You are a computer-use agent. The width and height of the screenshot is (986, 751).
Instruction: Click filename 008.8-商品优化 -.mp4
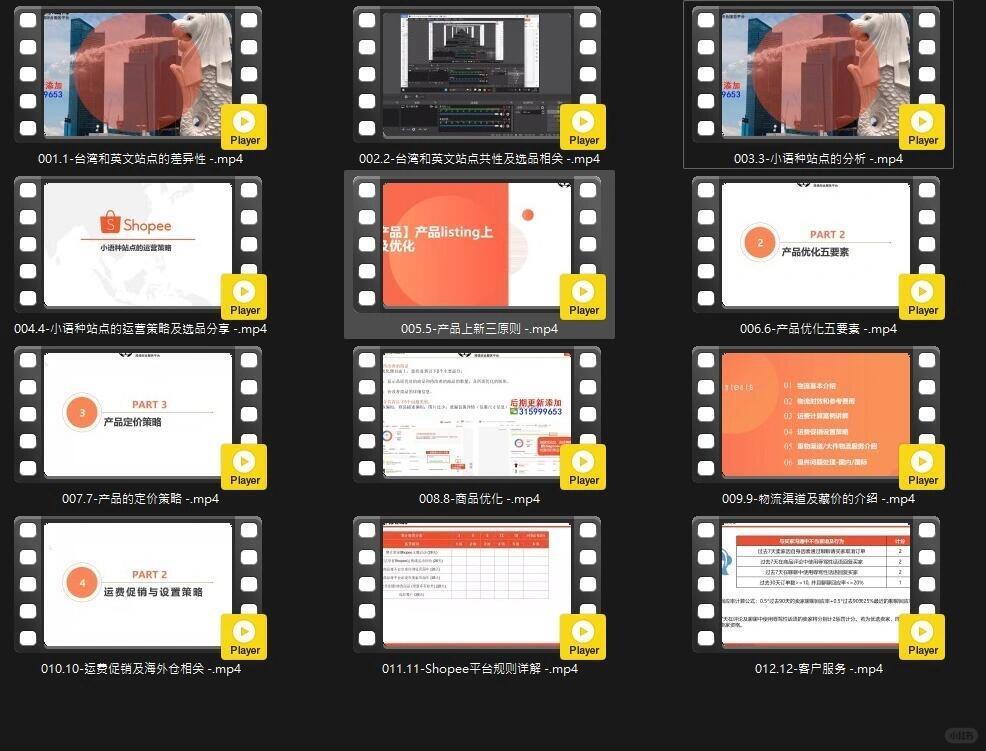[x=479, y=498]
